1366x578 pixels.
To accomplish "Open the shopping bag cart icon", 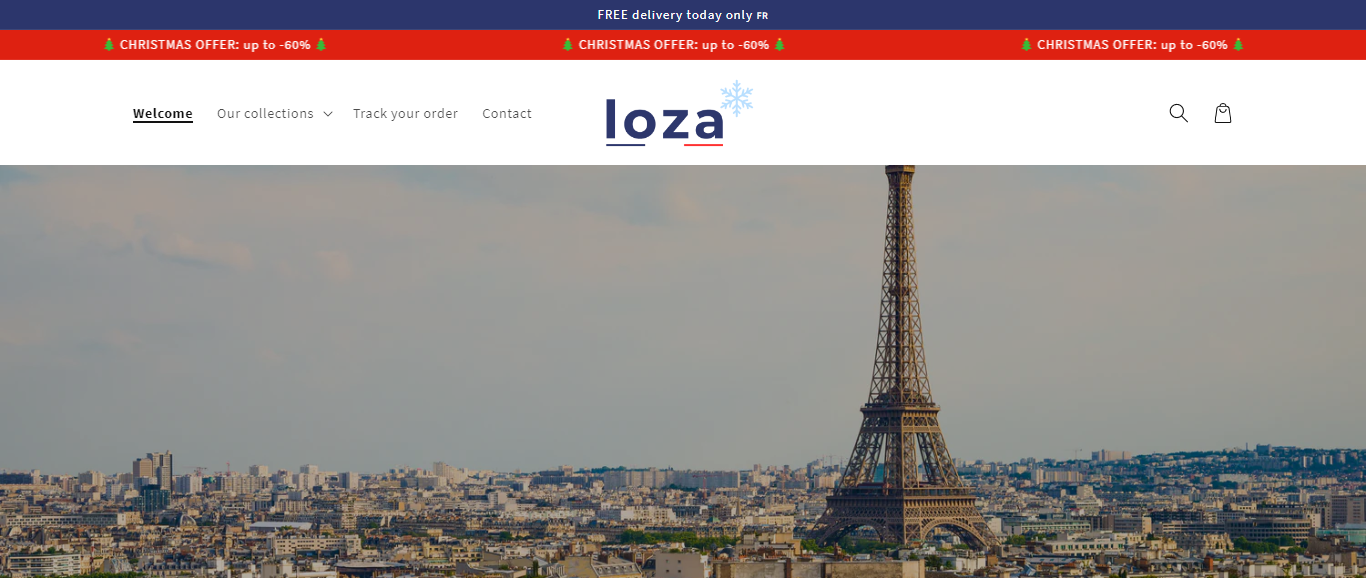I will [1222, 113].
